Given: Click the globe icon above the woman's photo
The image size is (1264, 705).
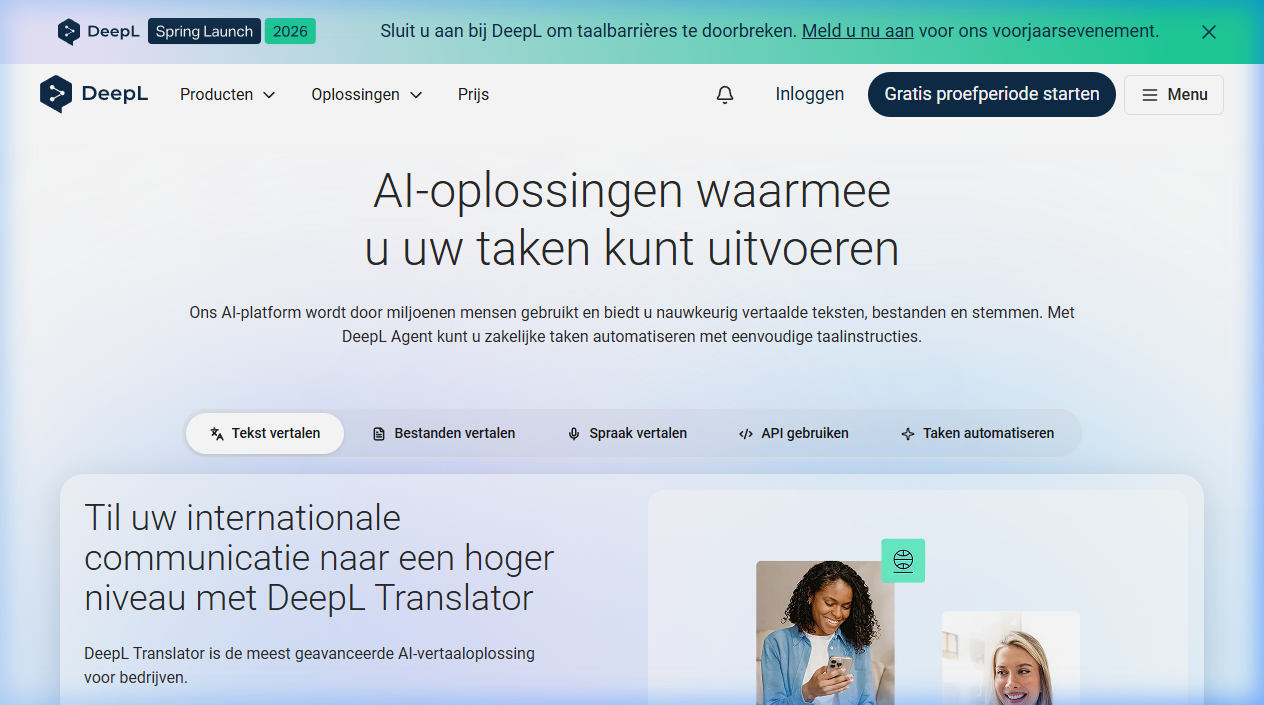Looking at the screenshot, I should [903, 561].
